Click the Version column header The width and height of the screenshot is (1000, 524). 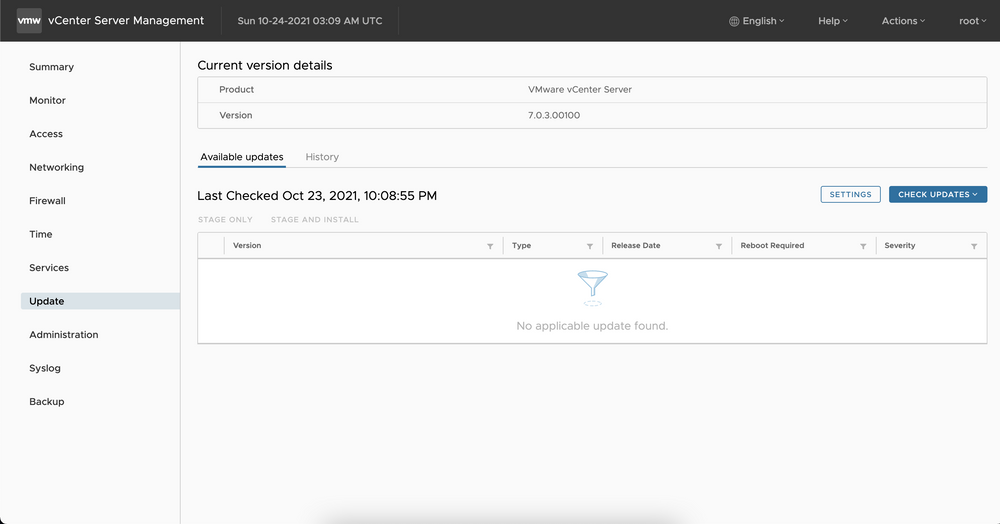click(x=247, y=245)
